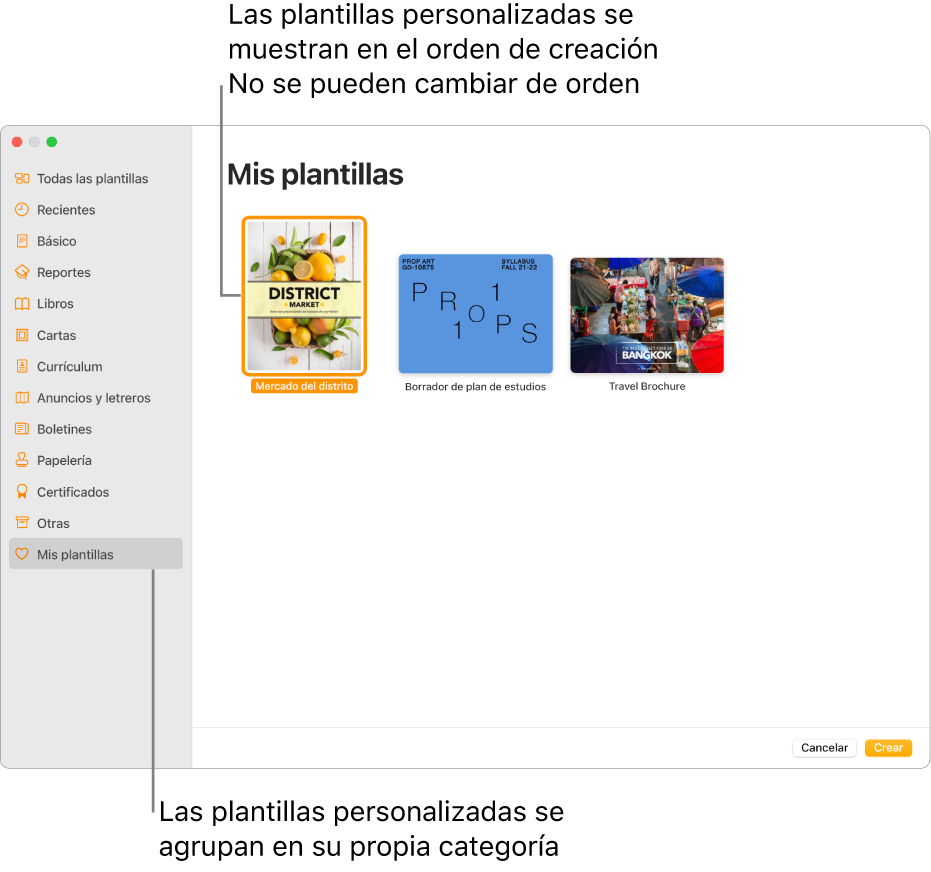Click the Reportes graduation cap icon
Screen dimensions: 931x872
point(22,272)
